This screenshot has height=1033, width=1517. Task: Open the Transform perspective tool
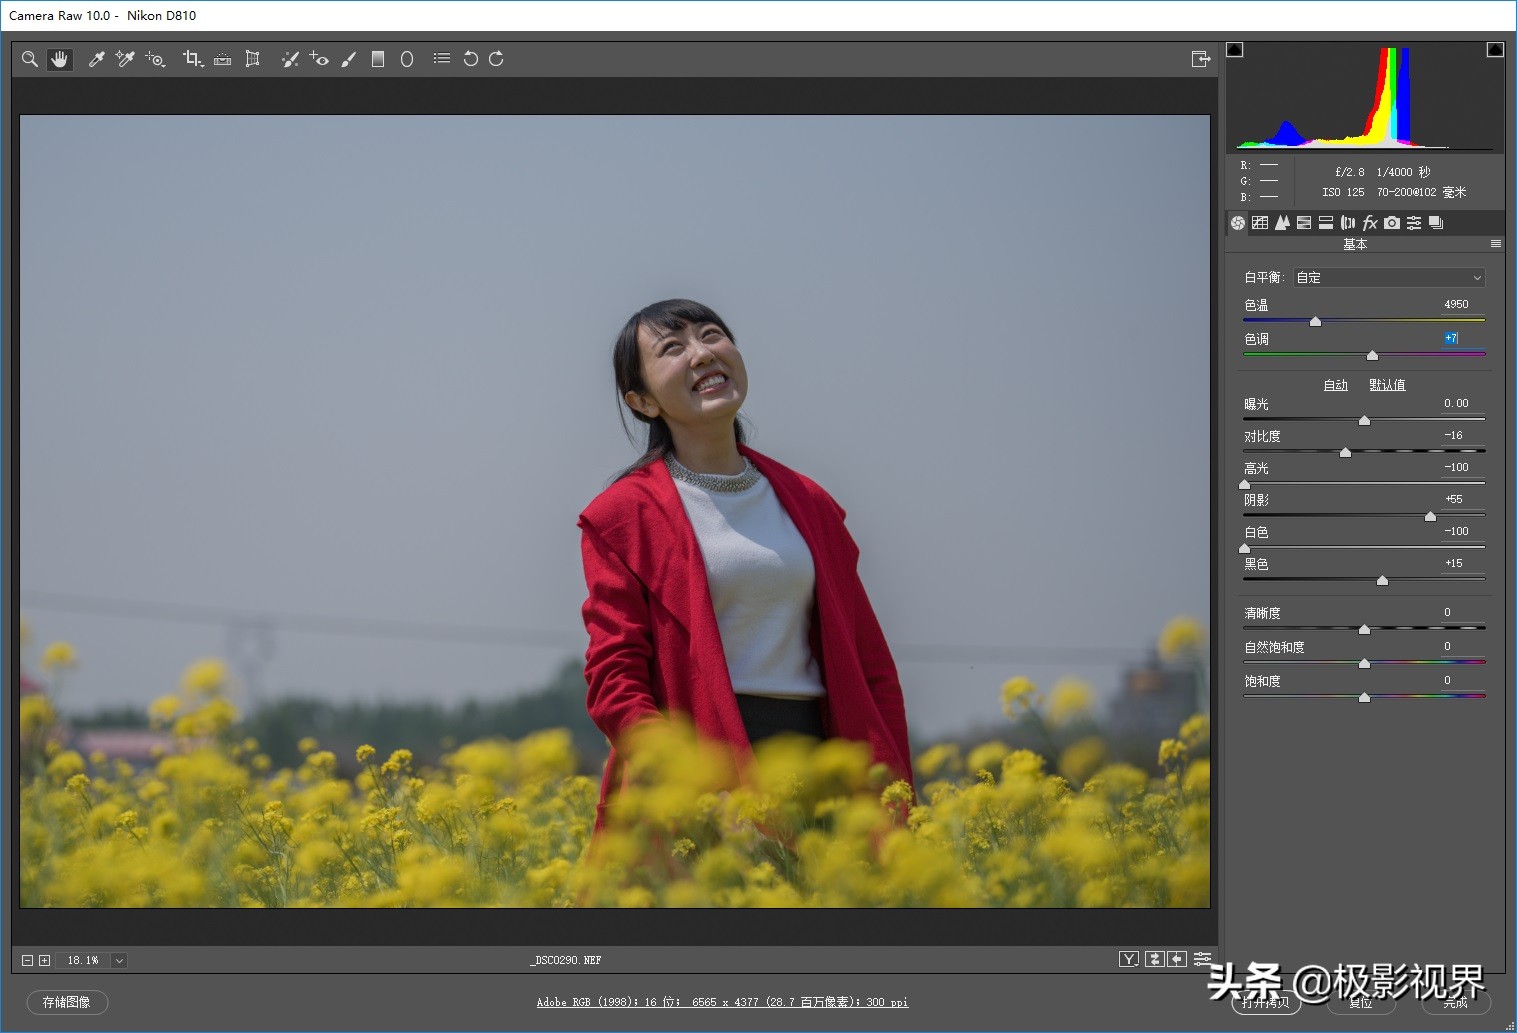pos(253,59)
